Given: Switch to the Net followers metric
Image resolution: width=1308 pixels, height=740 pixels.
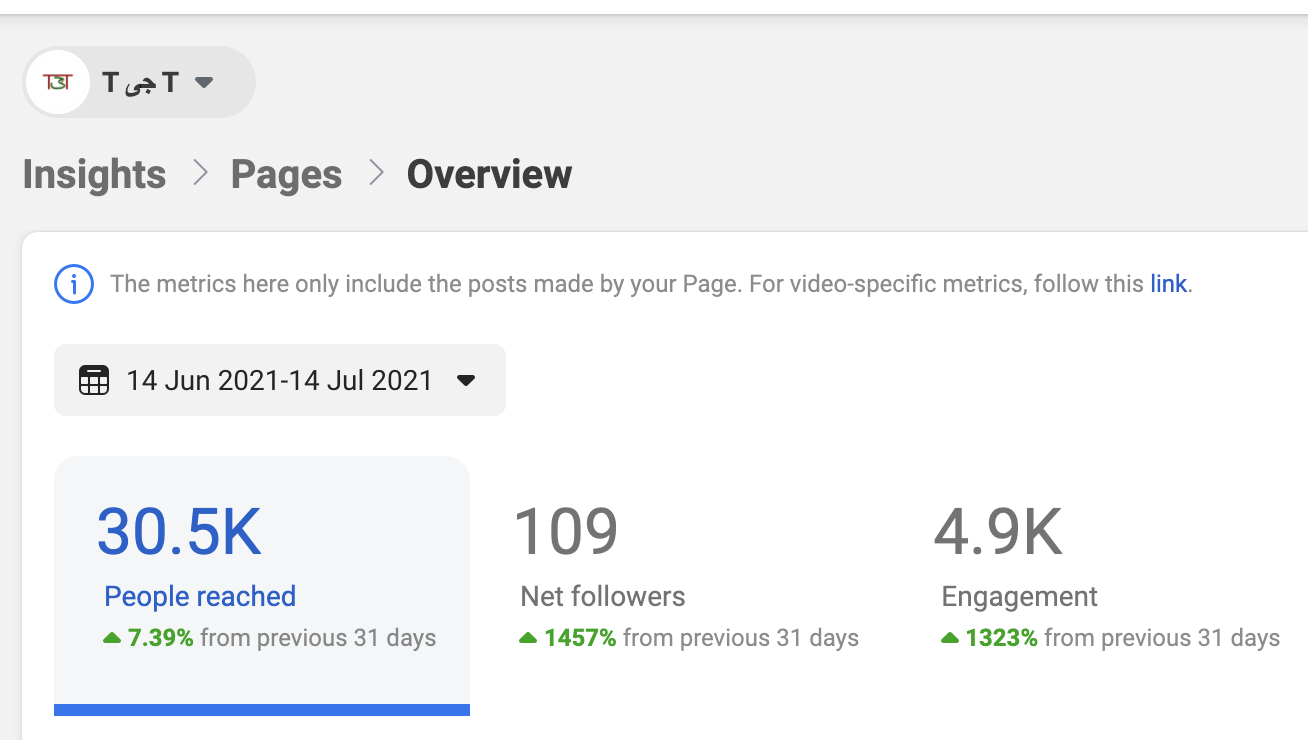Looking at the screenshot, I should point(602,597).
